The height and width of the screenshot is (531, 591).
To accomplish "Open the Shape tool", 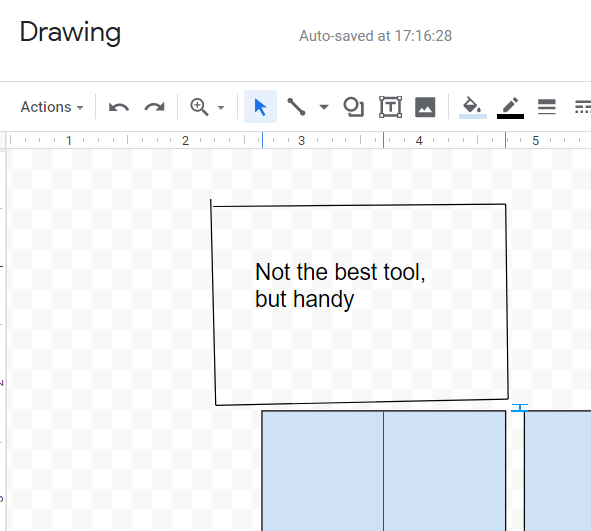I will pos(354,107).
